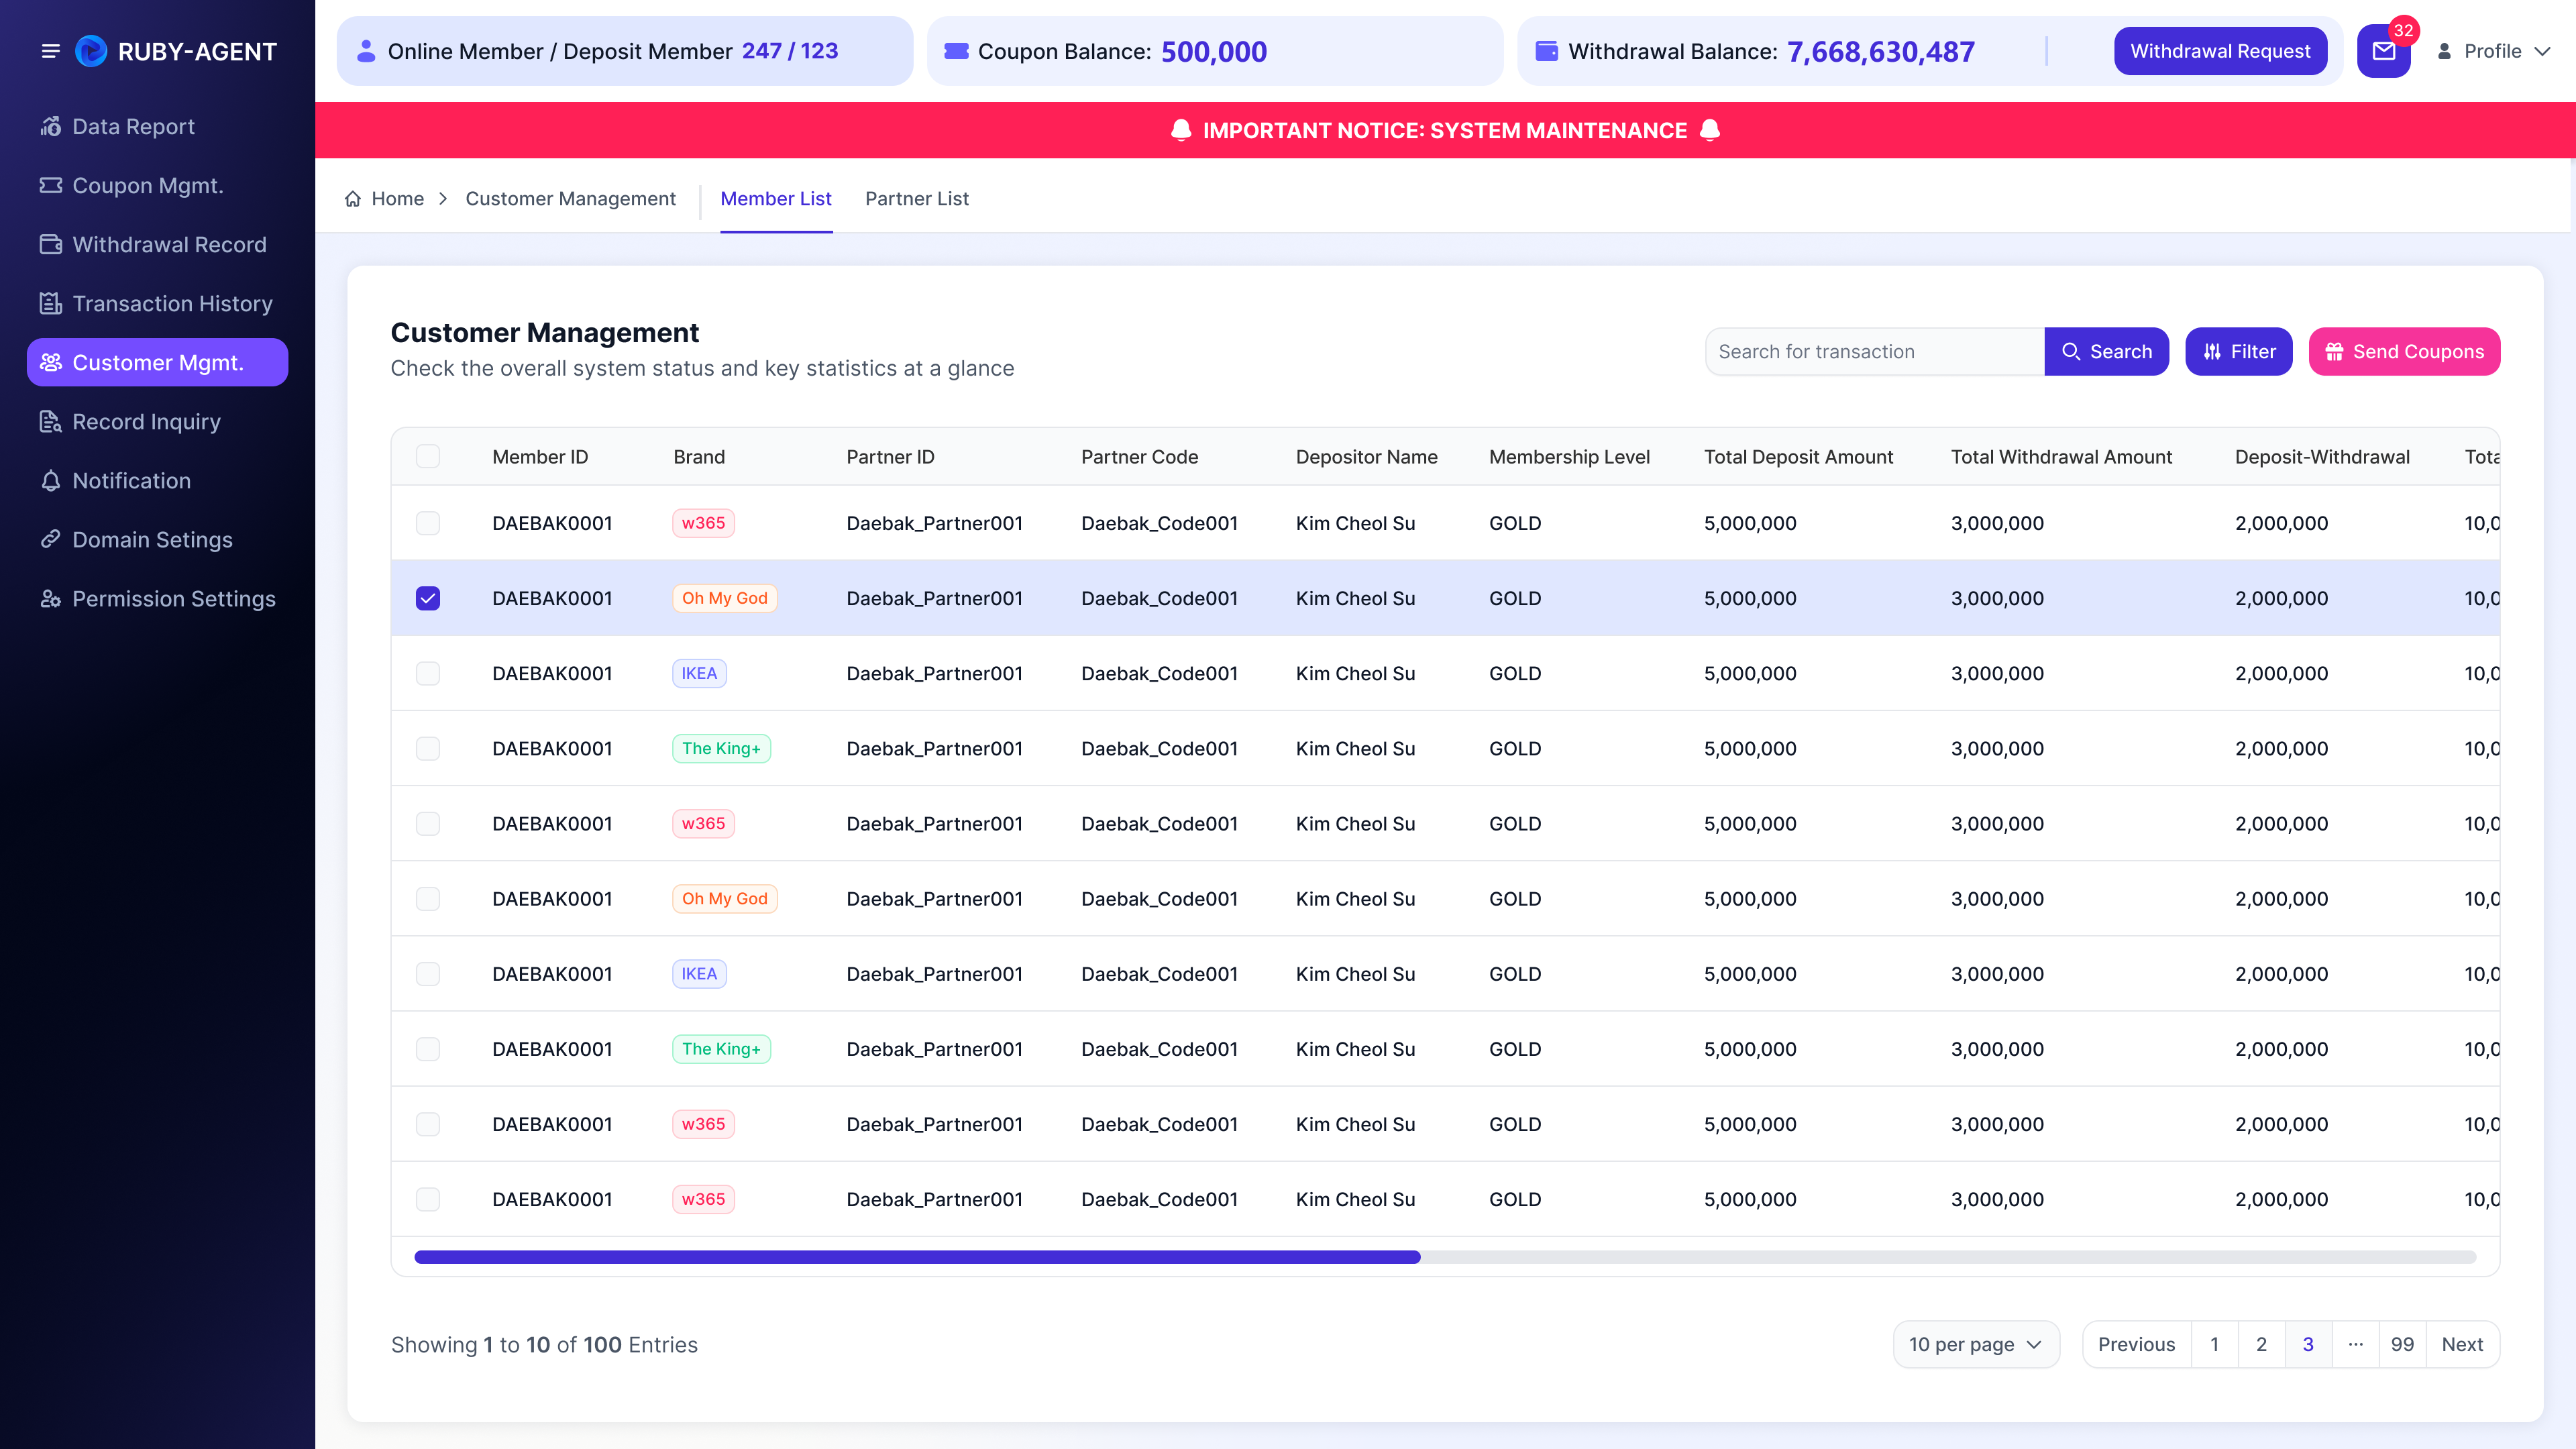Click the Membership Level column header
Image resolution: width=2576 pixels, height=1449 pixels.
click(1569, 457)
